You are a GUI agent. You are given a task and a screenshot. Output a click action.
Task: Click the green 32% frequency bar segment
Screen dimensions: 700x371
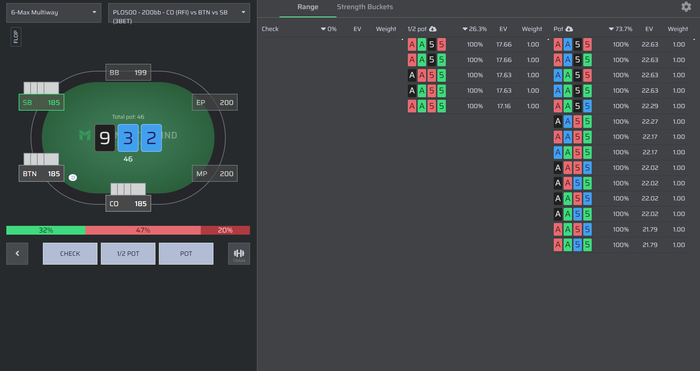click(x=46, y=230)
